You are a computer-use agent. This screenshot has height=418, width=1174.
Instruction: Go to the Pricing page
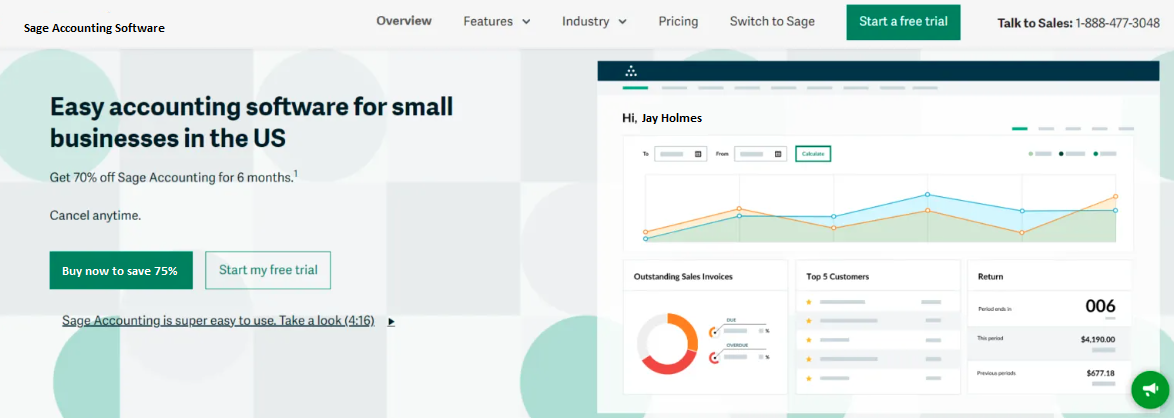pyautogui.click(x=678, y=22)
